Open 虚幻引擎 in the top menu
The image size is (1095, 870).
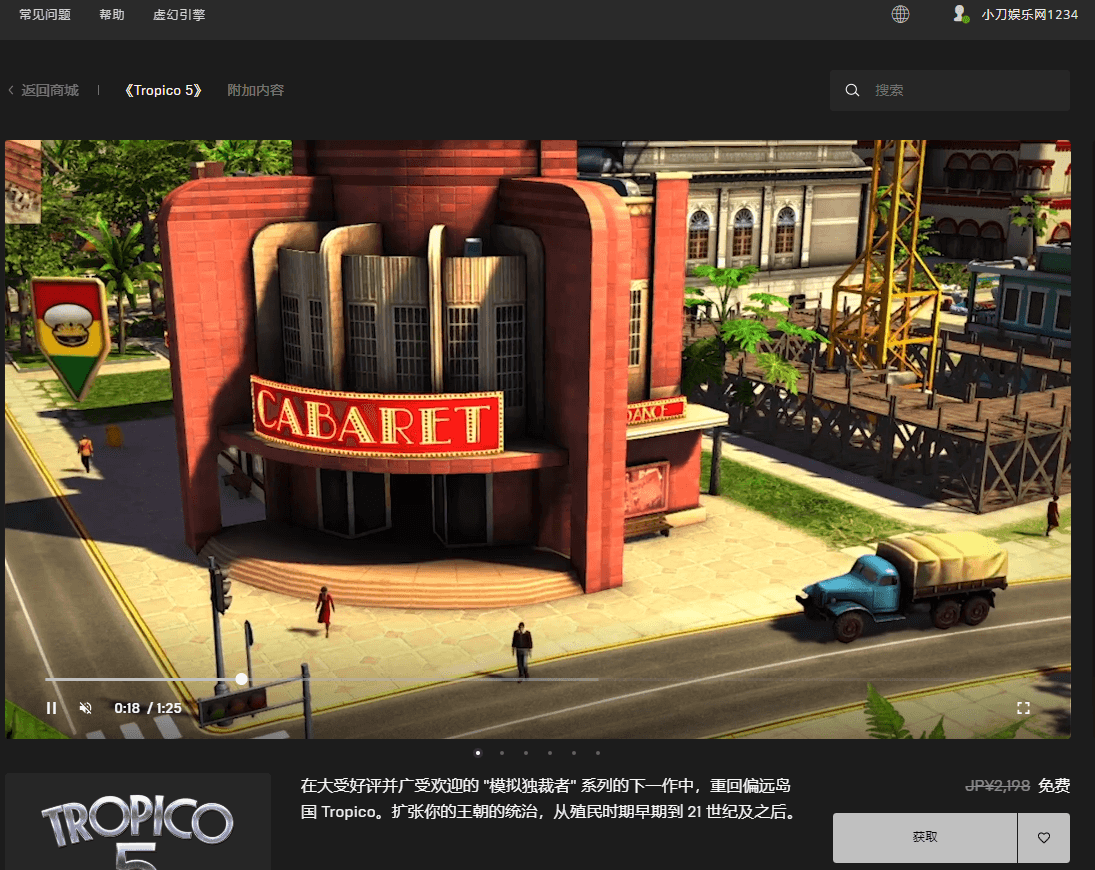pyautogui.click(x=179, y=15)
